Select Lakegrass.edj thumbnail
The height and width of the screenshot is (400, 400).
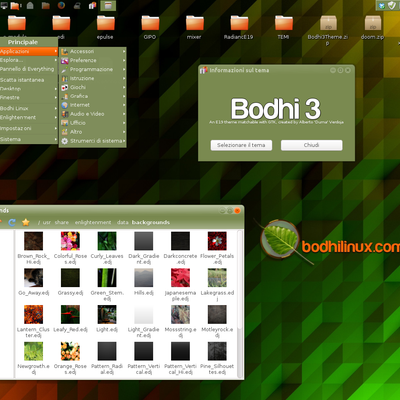(217, 278)
